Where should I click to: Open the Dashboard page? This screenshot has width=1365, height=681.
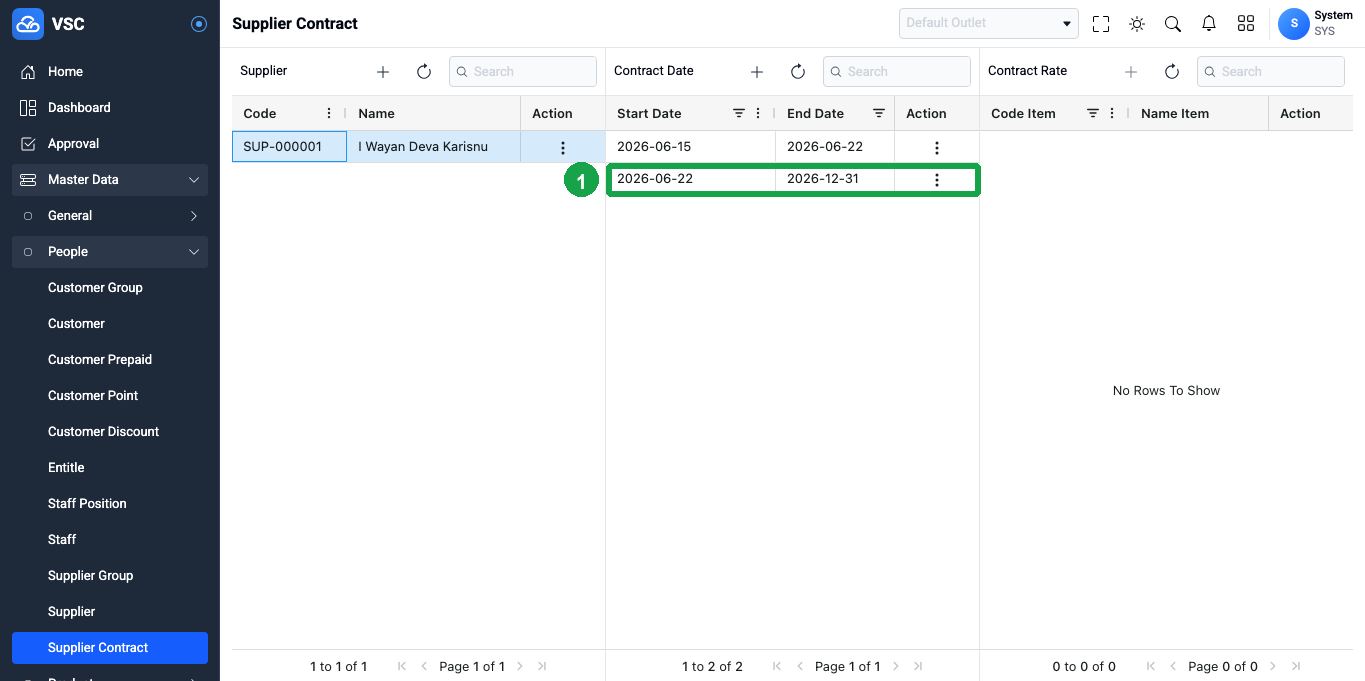(x=110, y=108)
